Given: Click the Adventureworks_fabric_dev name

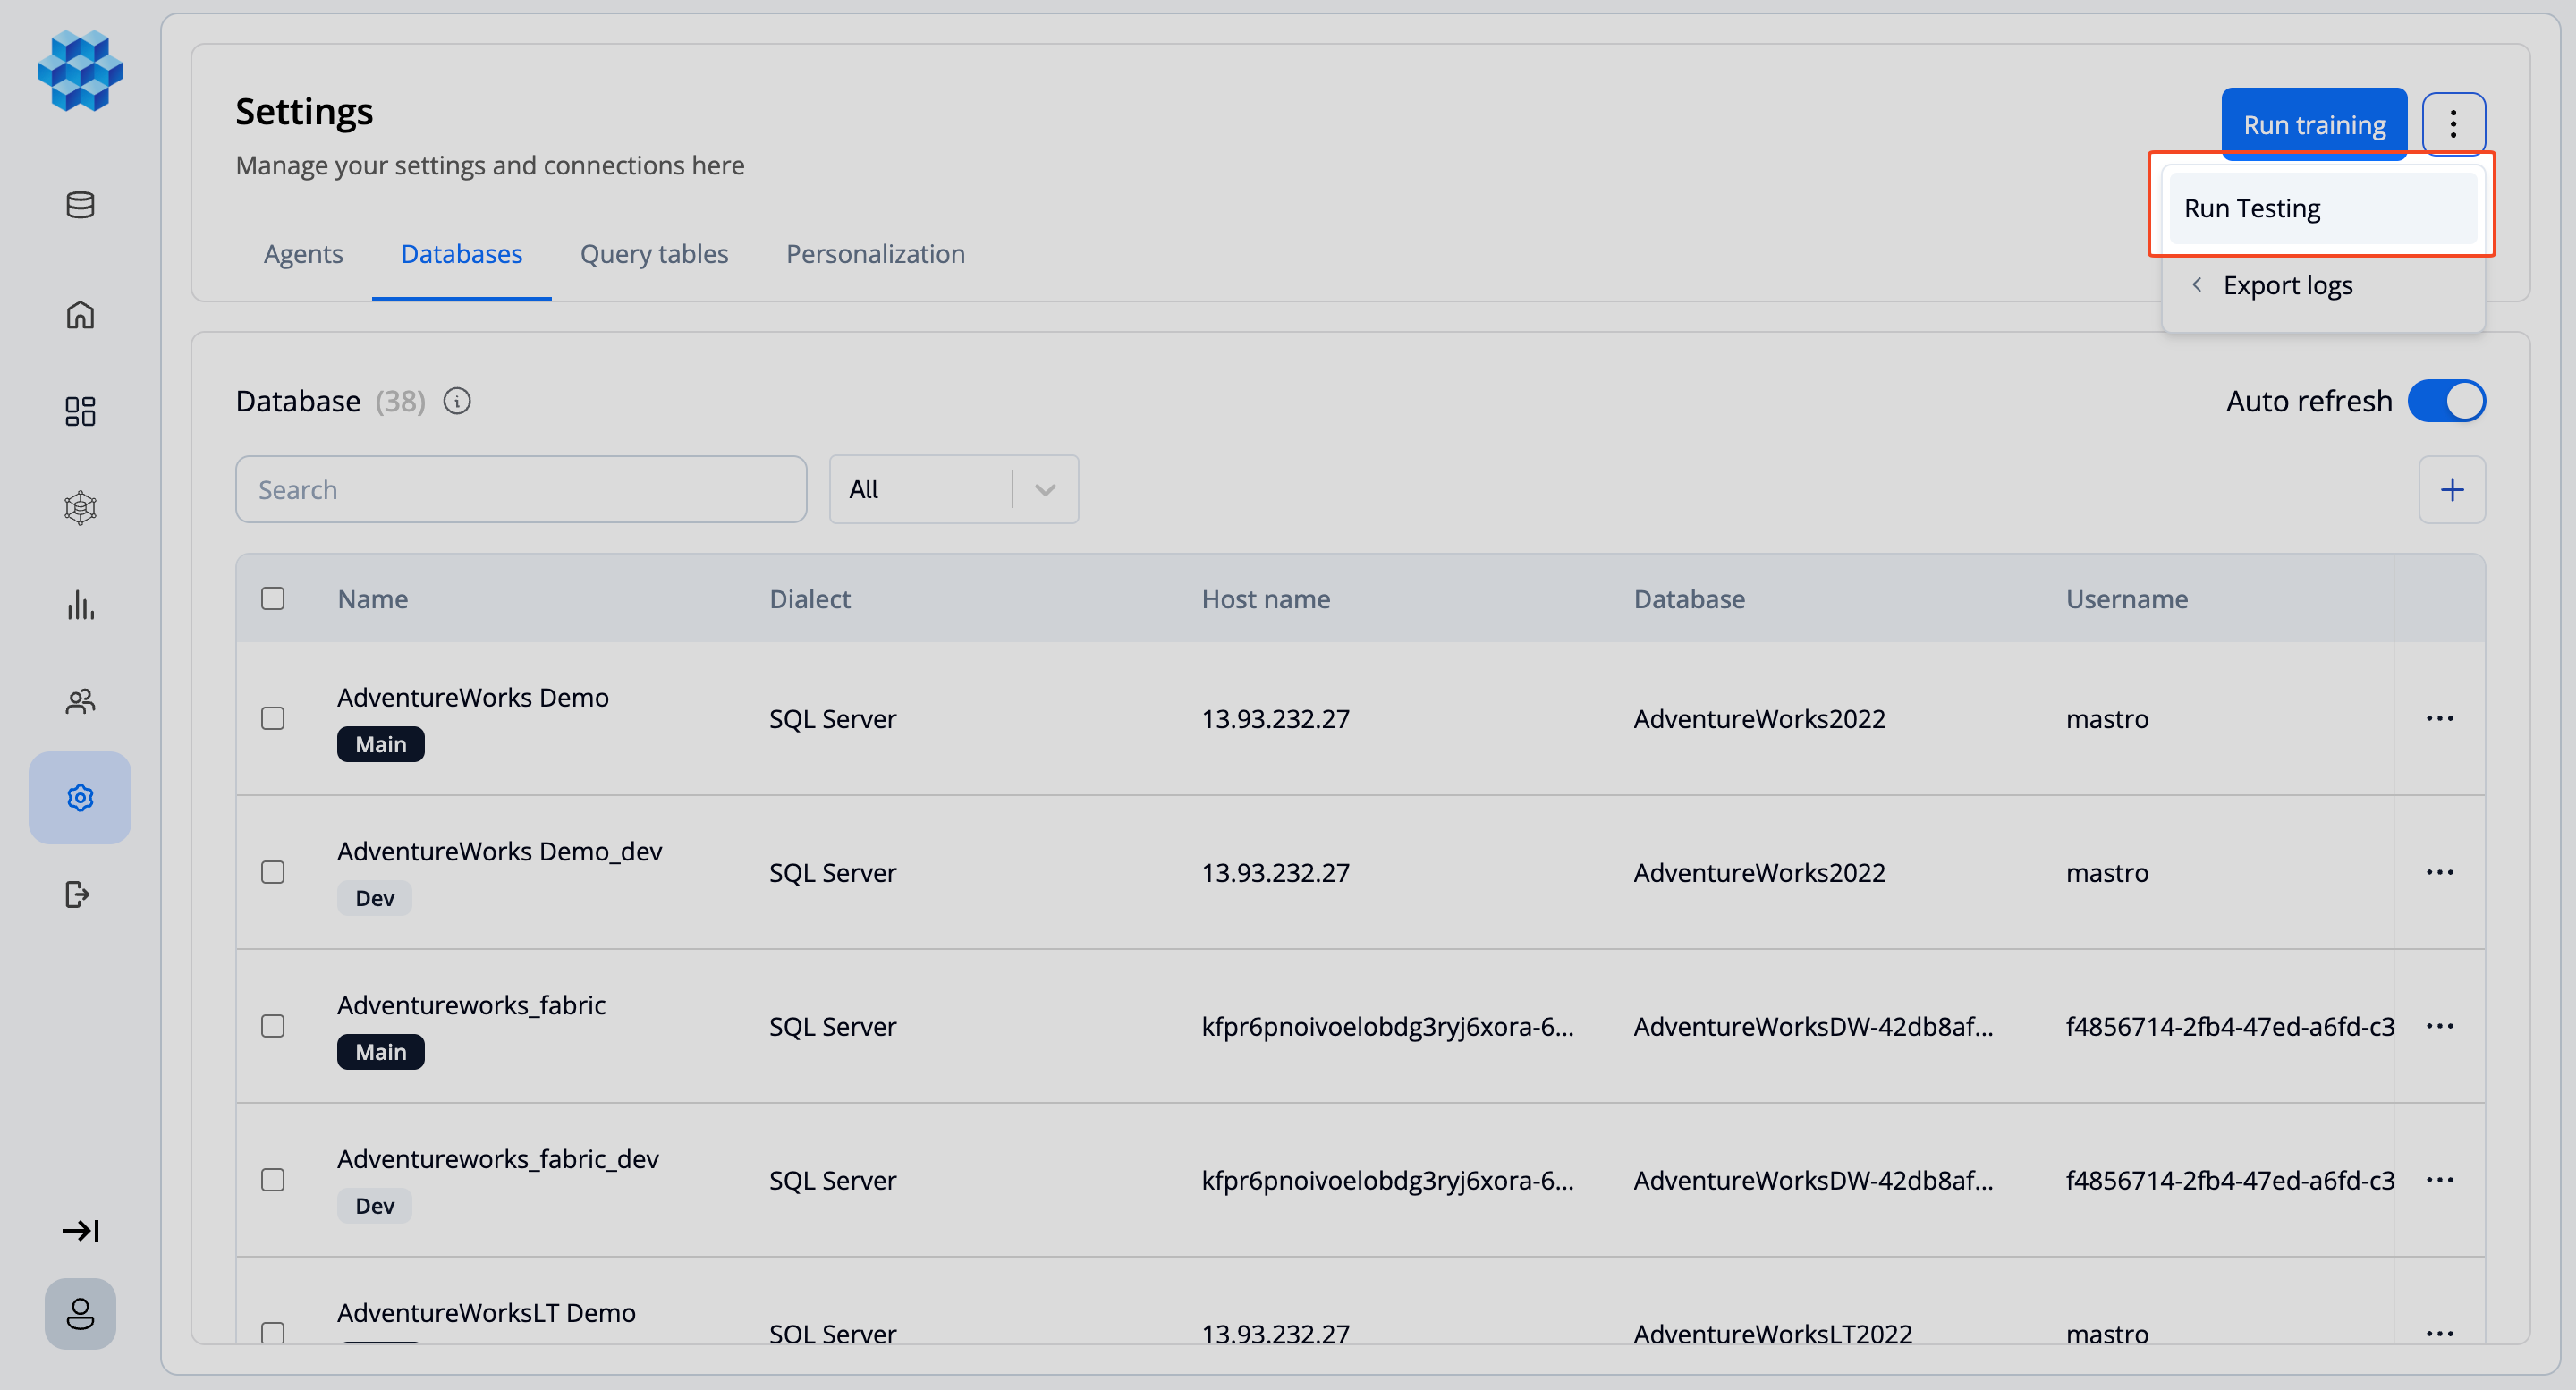Looking at the screenshot, I should (x=497, y=1159).
